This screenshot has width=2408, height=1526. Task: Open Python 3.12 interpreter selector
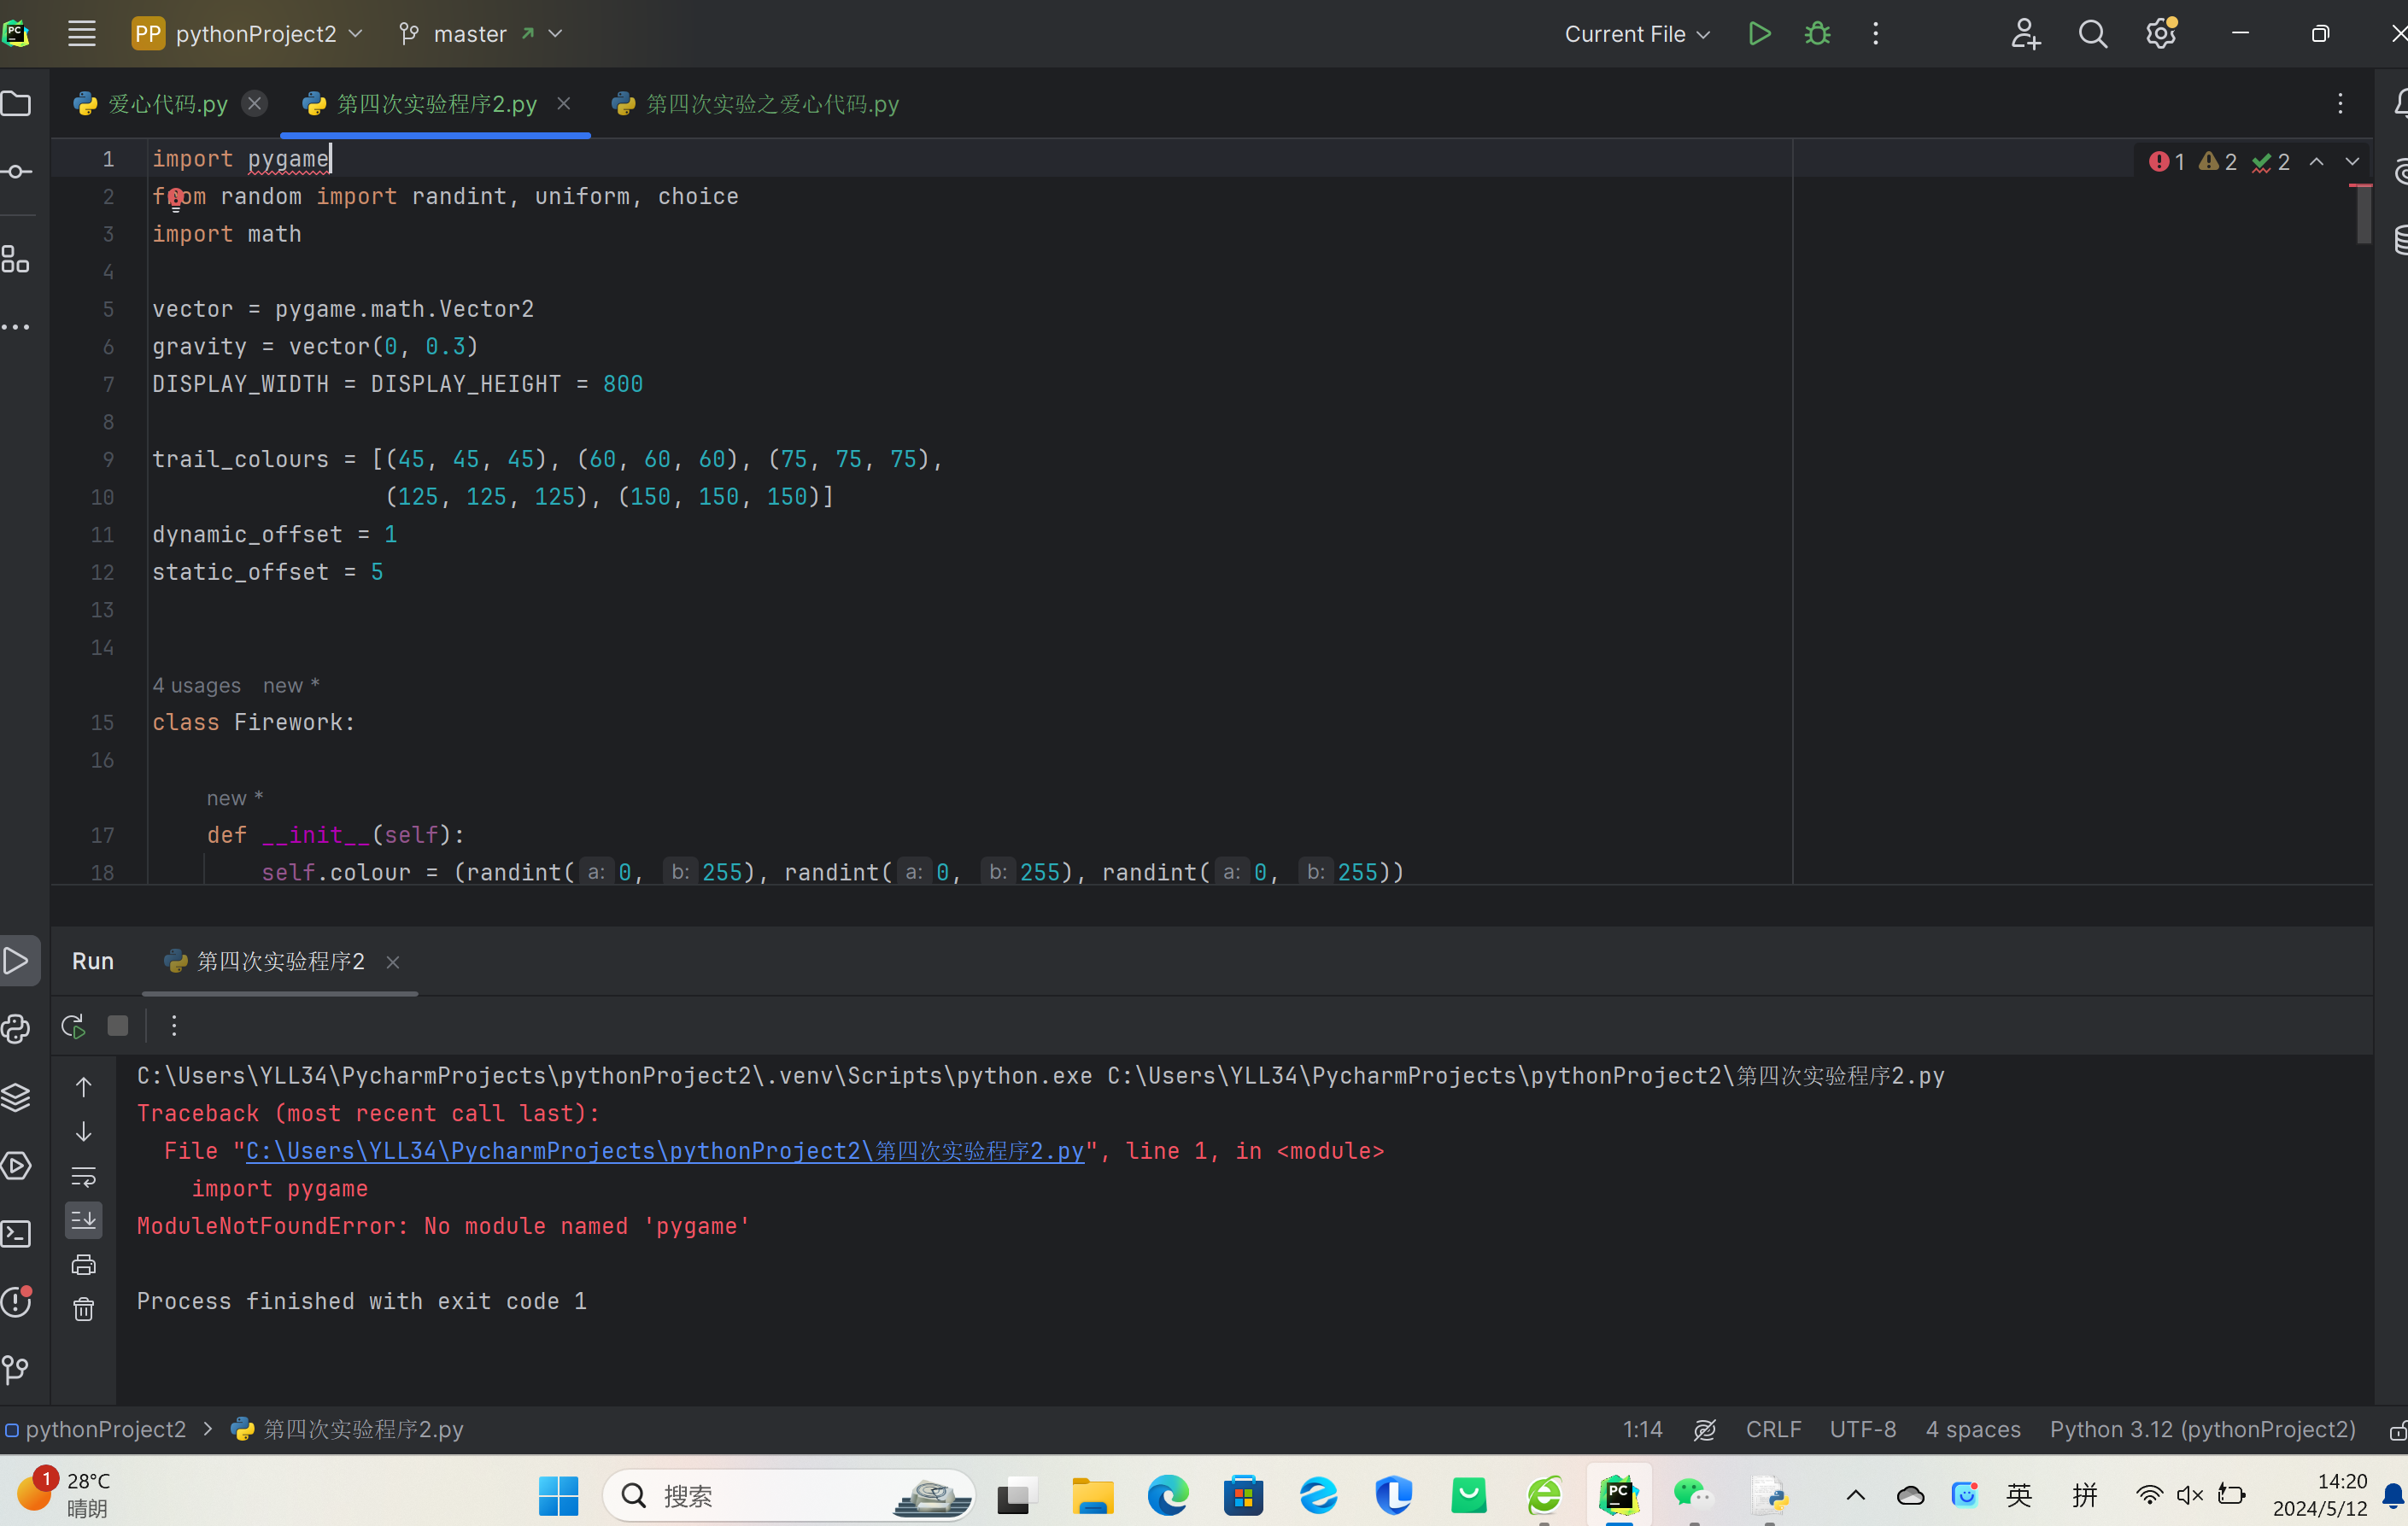2203,1430
